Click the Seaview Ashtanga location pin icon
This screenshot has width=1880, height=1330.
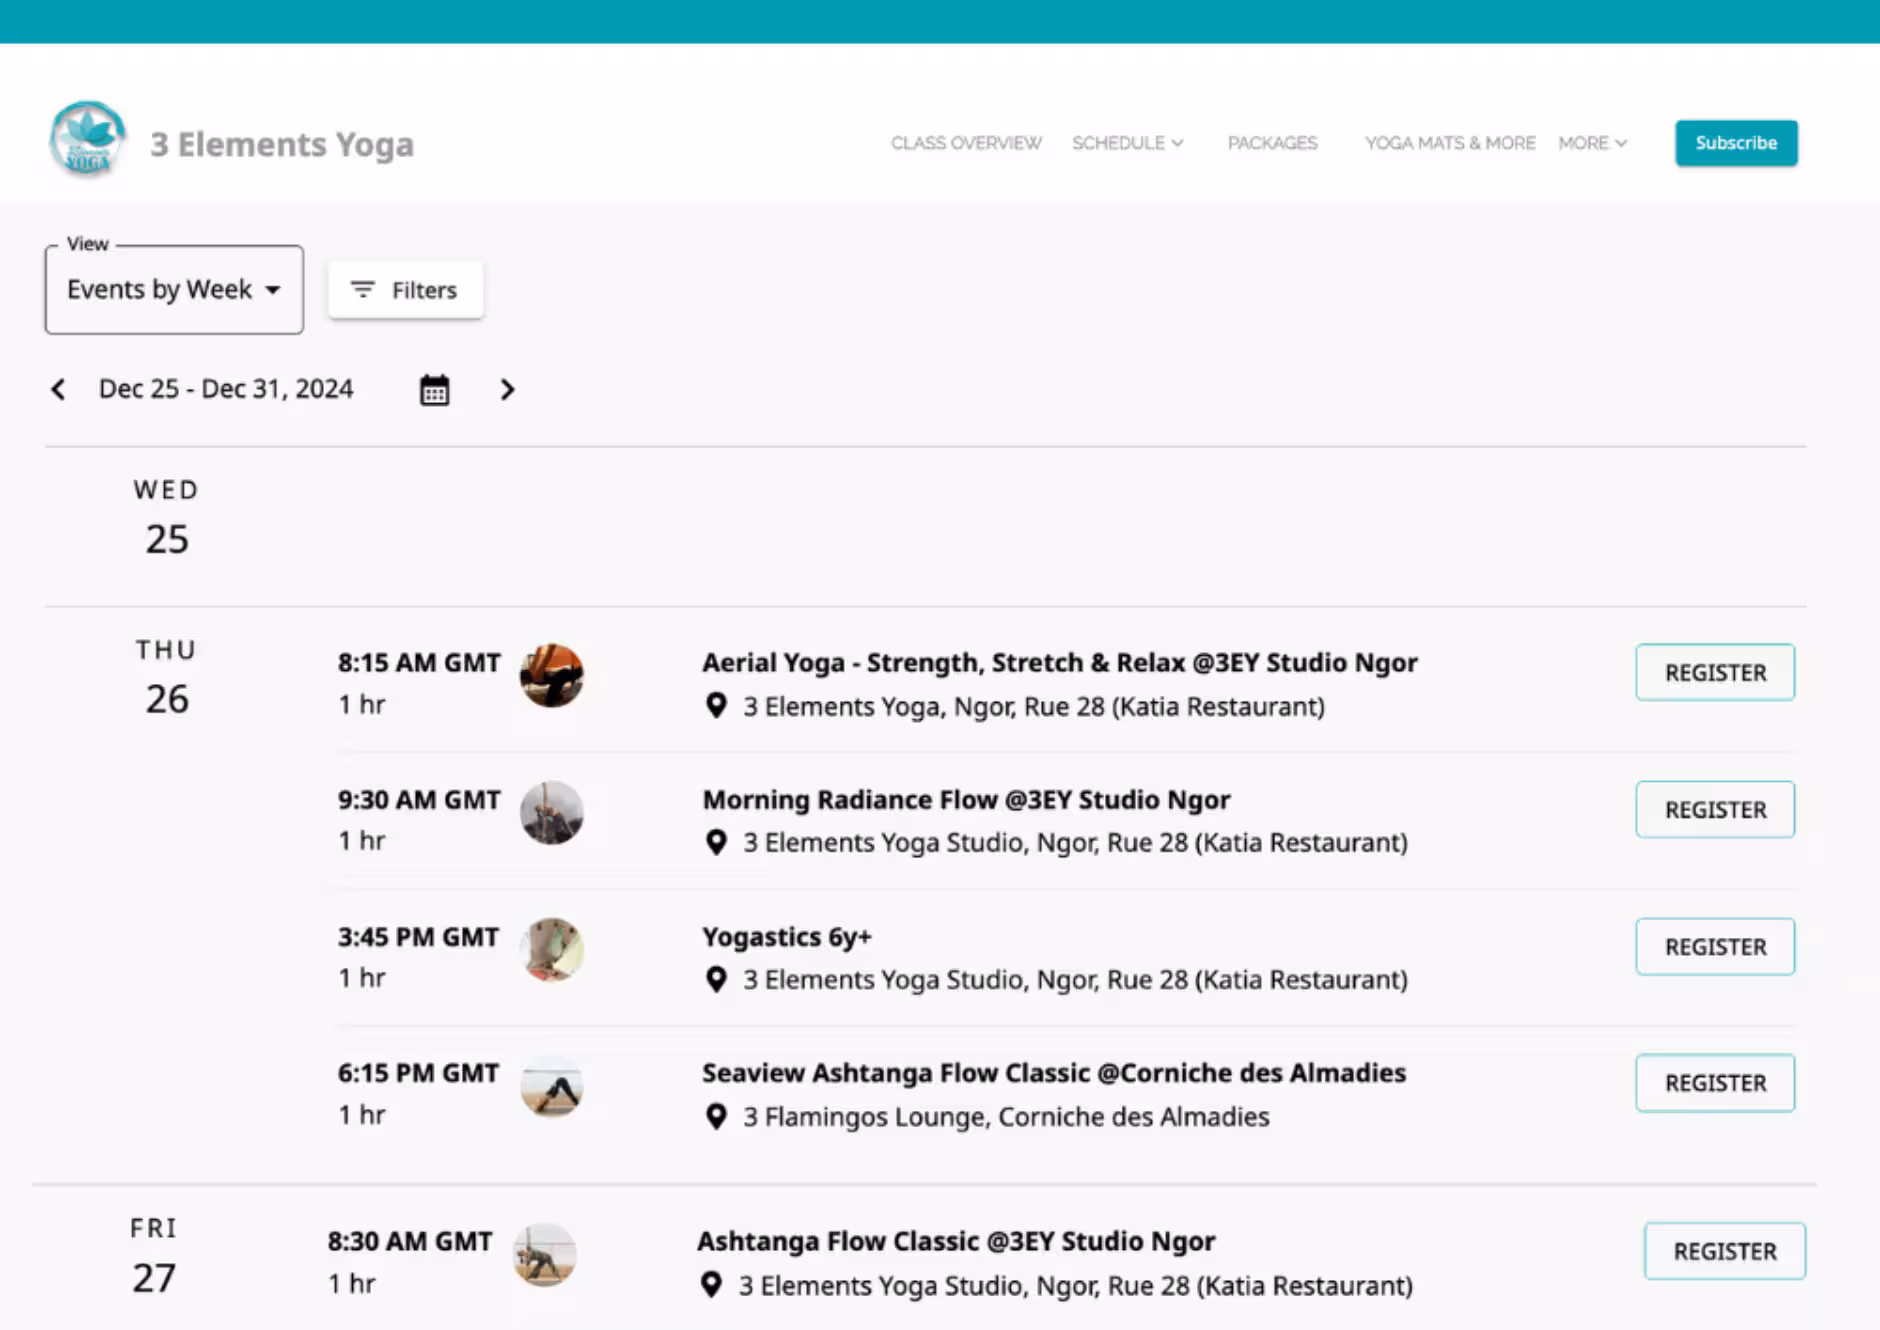pos(716,1116)
